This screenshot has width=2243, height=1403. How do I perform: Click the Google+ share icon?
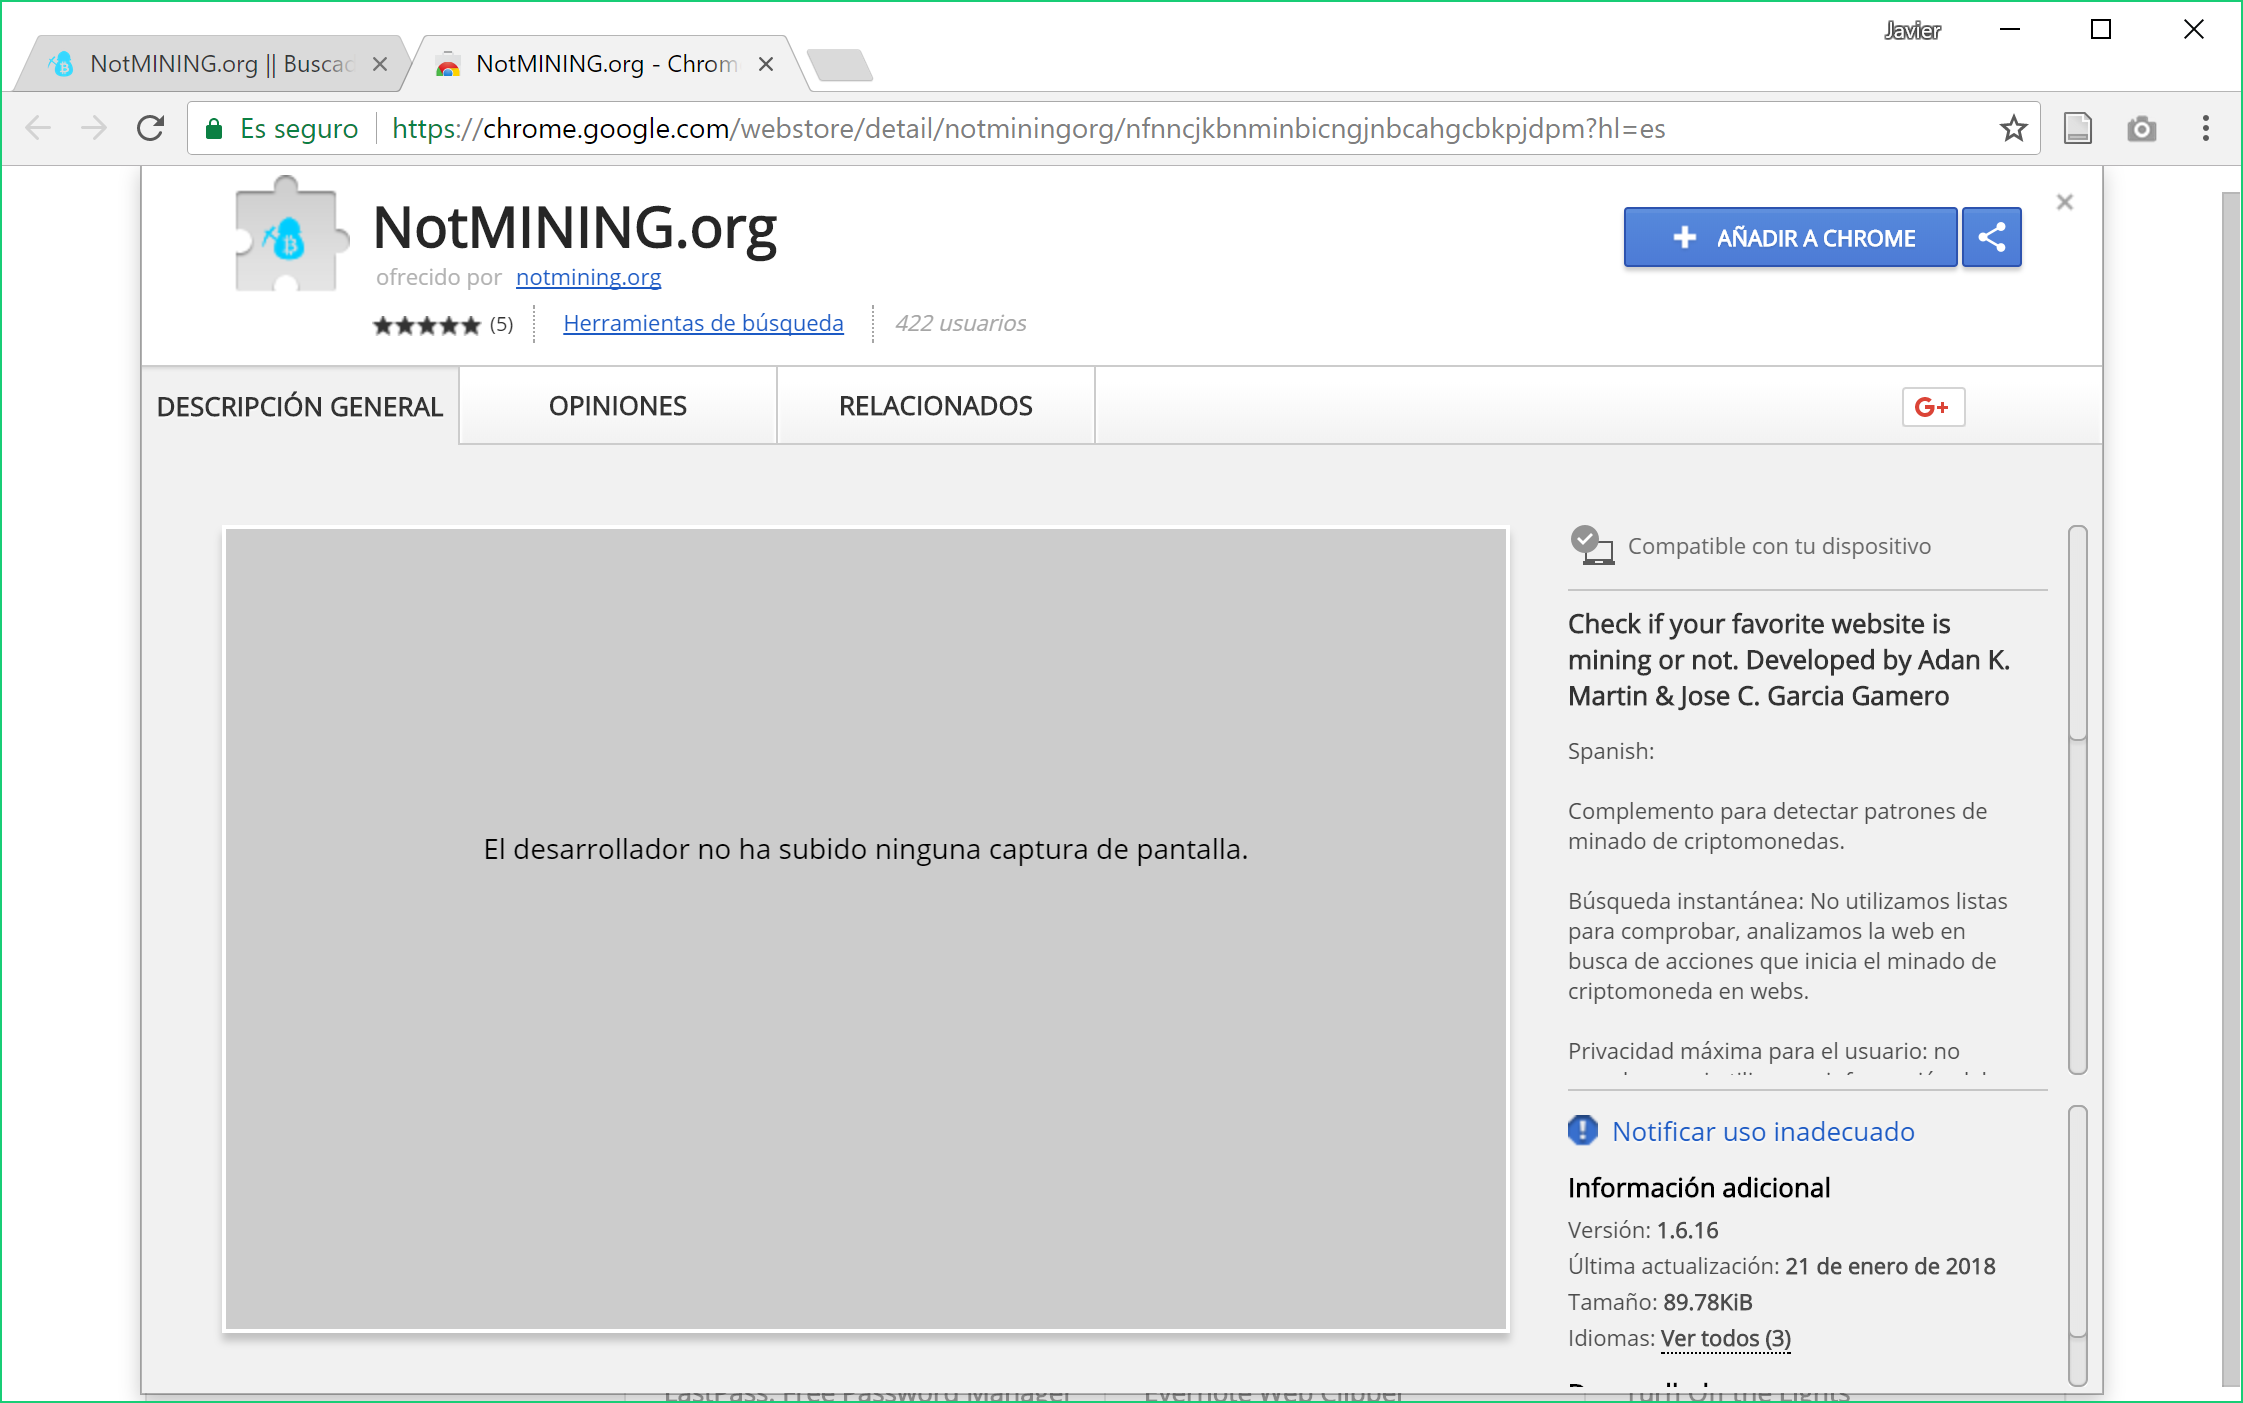point(1932,407)
